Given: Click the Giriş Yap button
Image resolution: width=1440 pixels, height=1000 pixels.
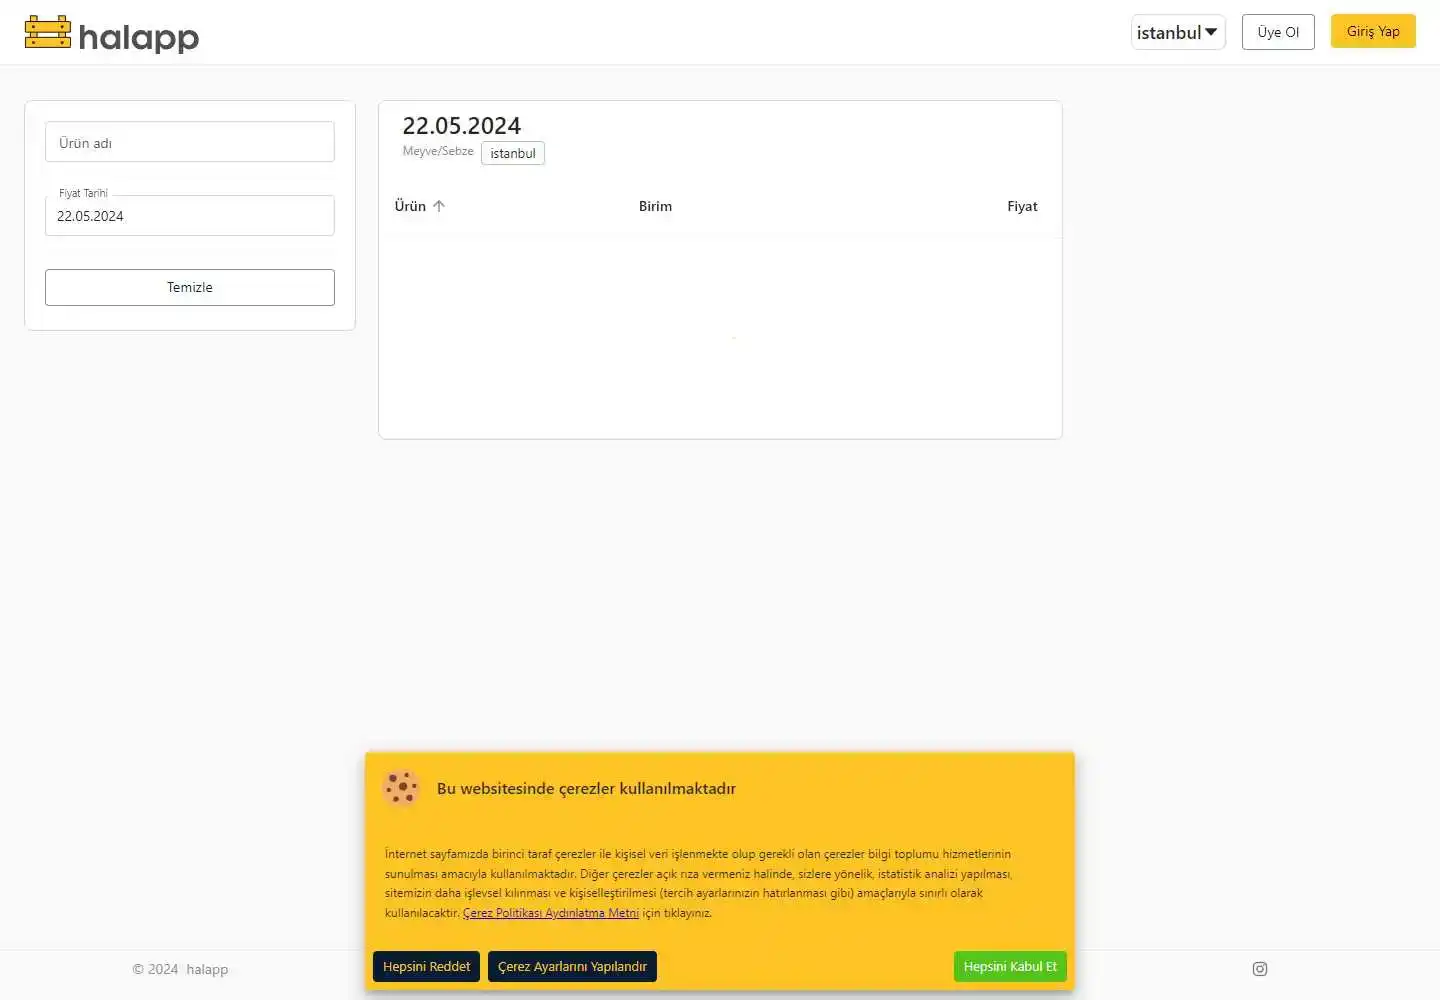Looking at the screenshot, I should click(1373, 31).
